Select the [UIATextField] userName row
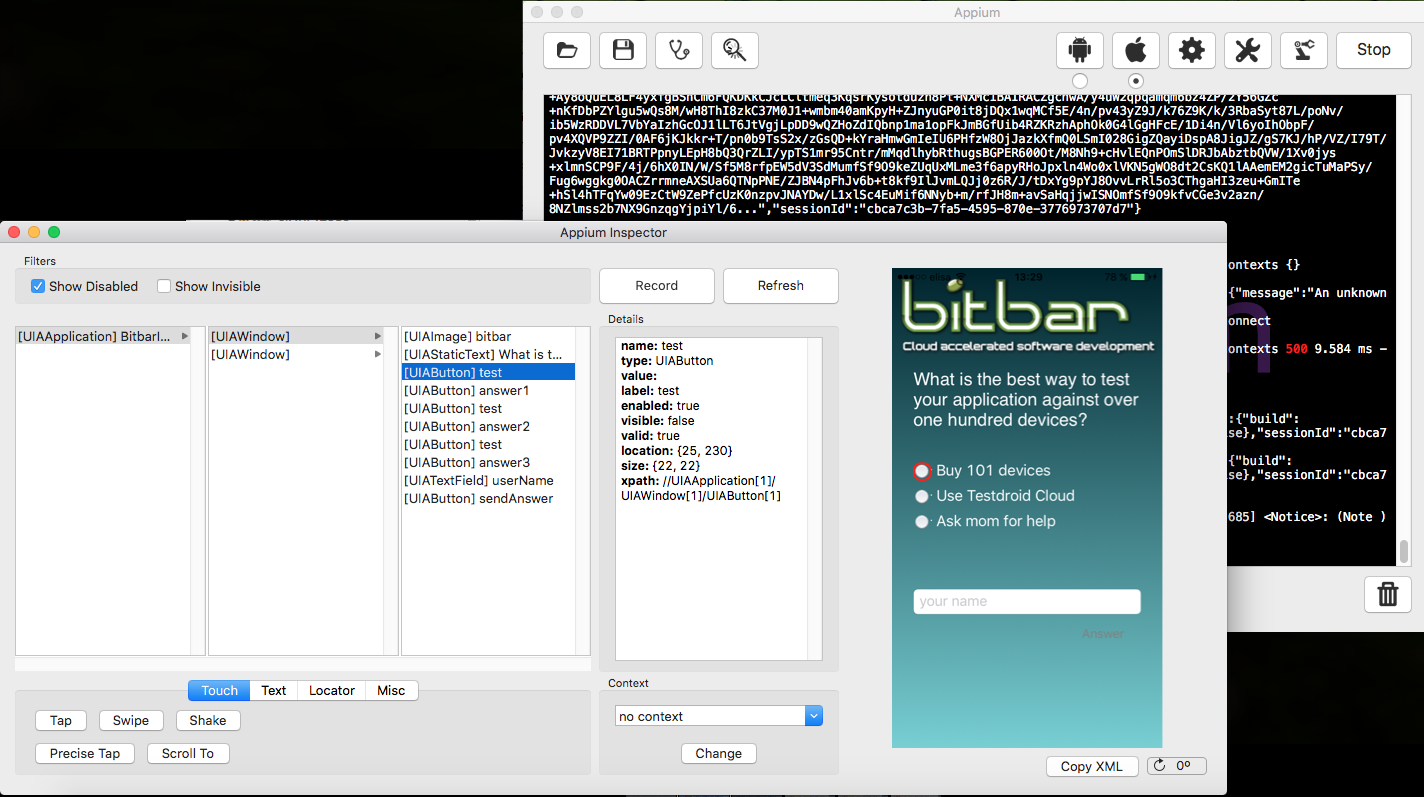This screenshot has height=797, width=1424. point(488,480)
